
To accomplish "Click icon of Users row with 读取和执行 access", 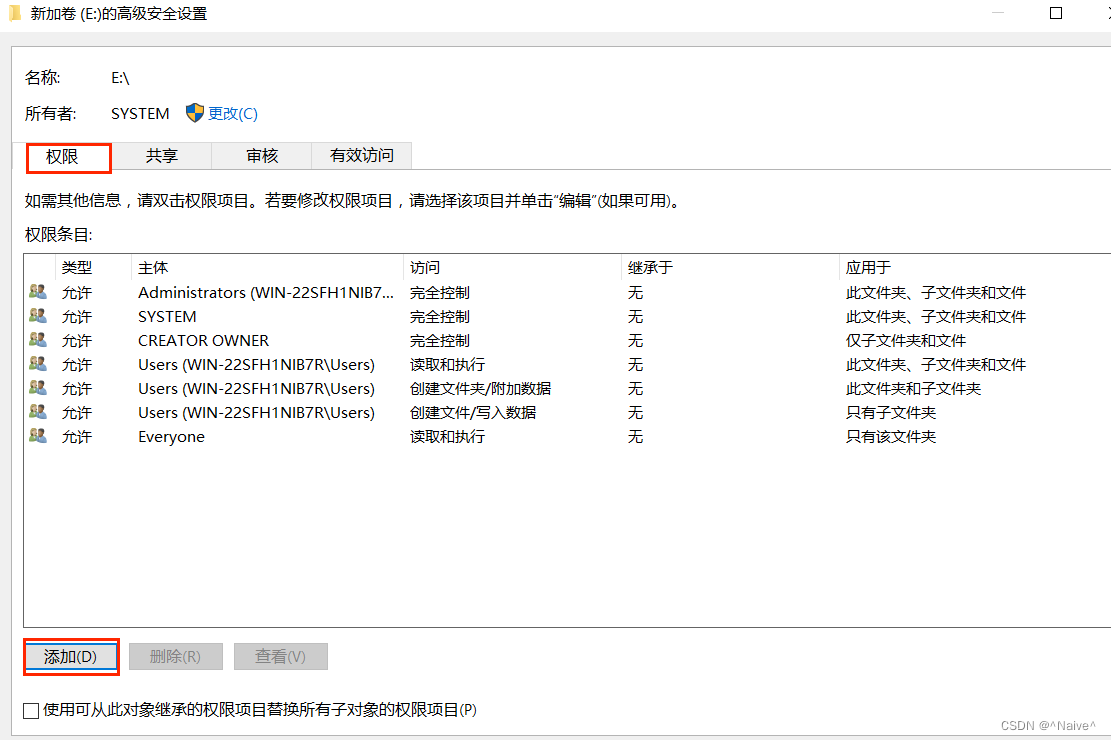I will pos(38,364).
